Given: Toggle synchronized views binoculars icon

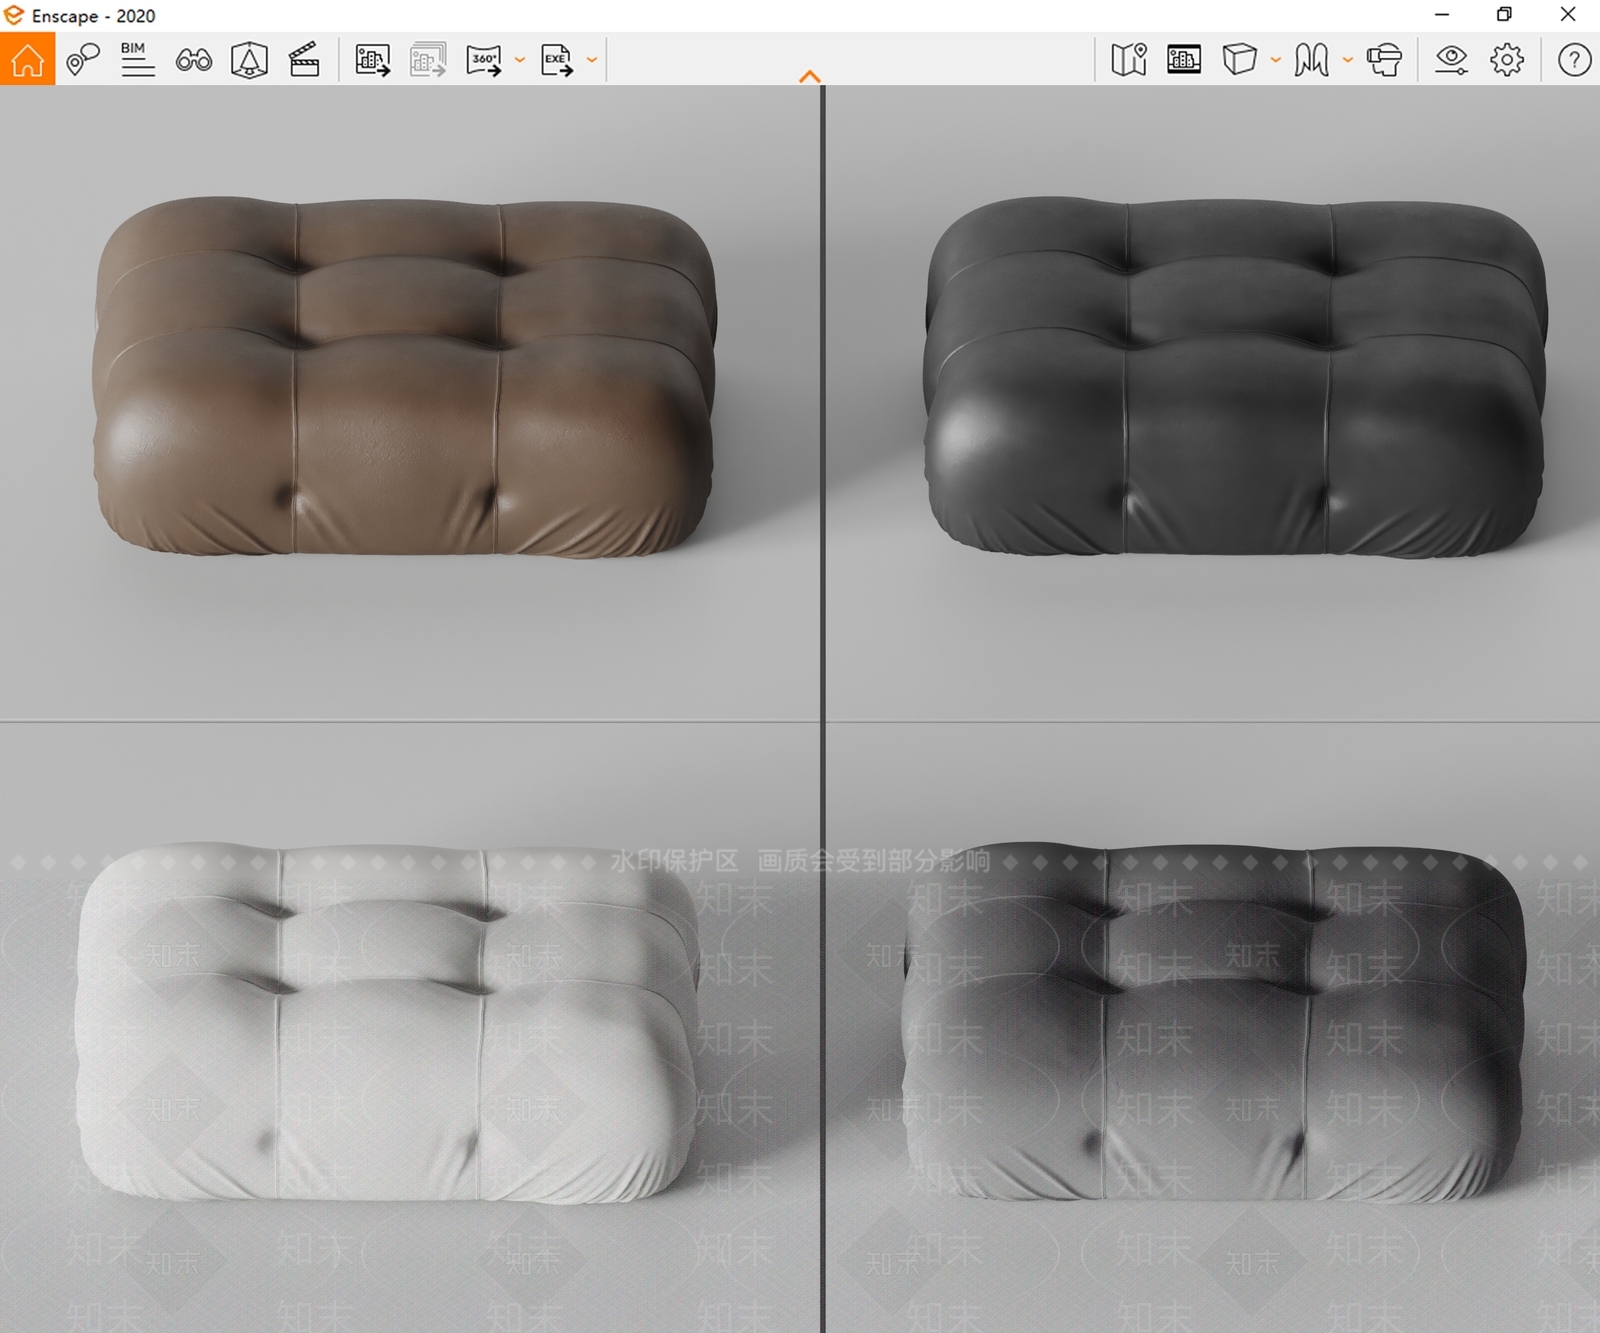Looking at the screenshot, I should pyautogui.click(x=193, y=61).
